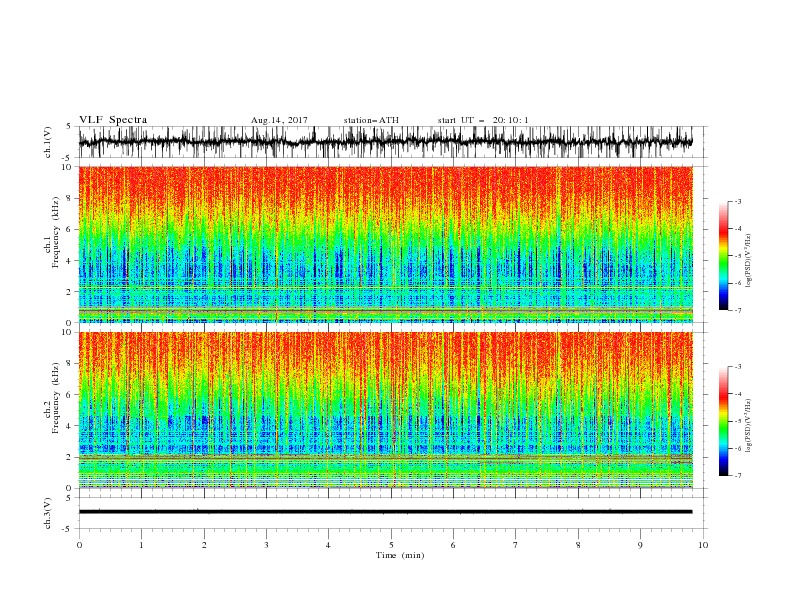Click time axis tick label "5"
Screen dimensions: 792x612
(391, 545)
